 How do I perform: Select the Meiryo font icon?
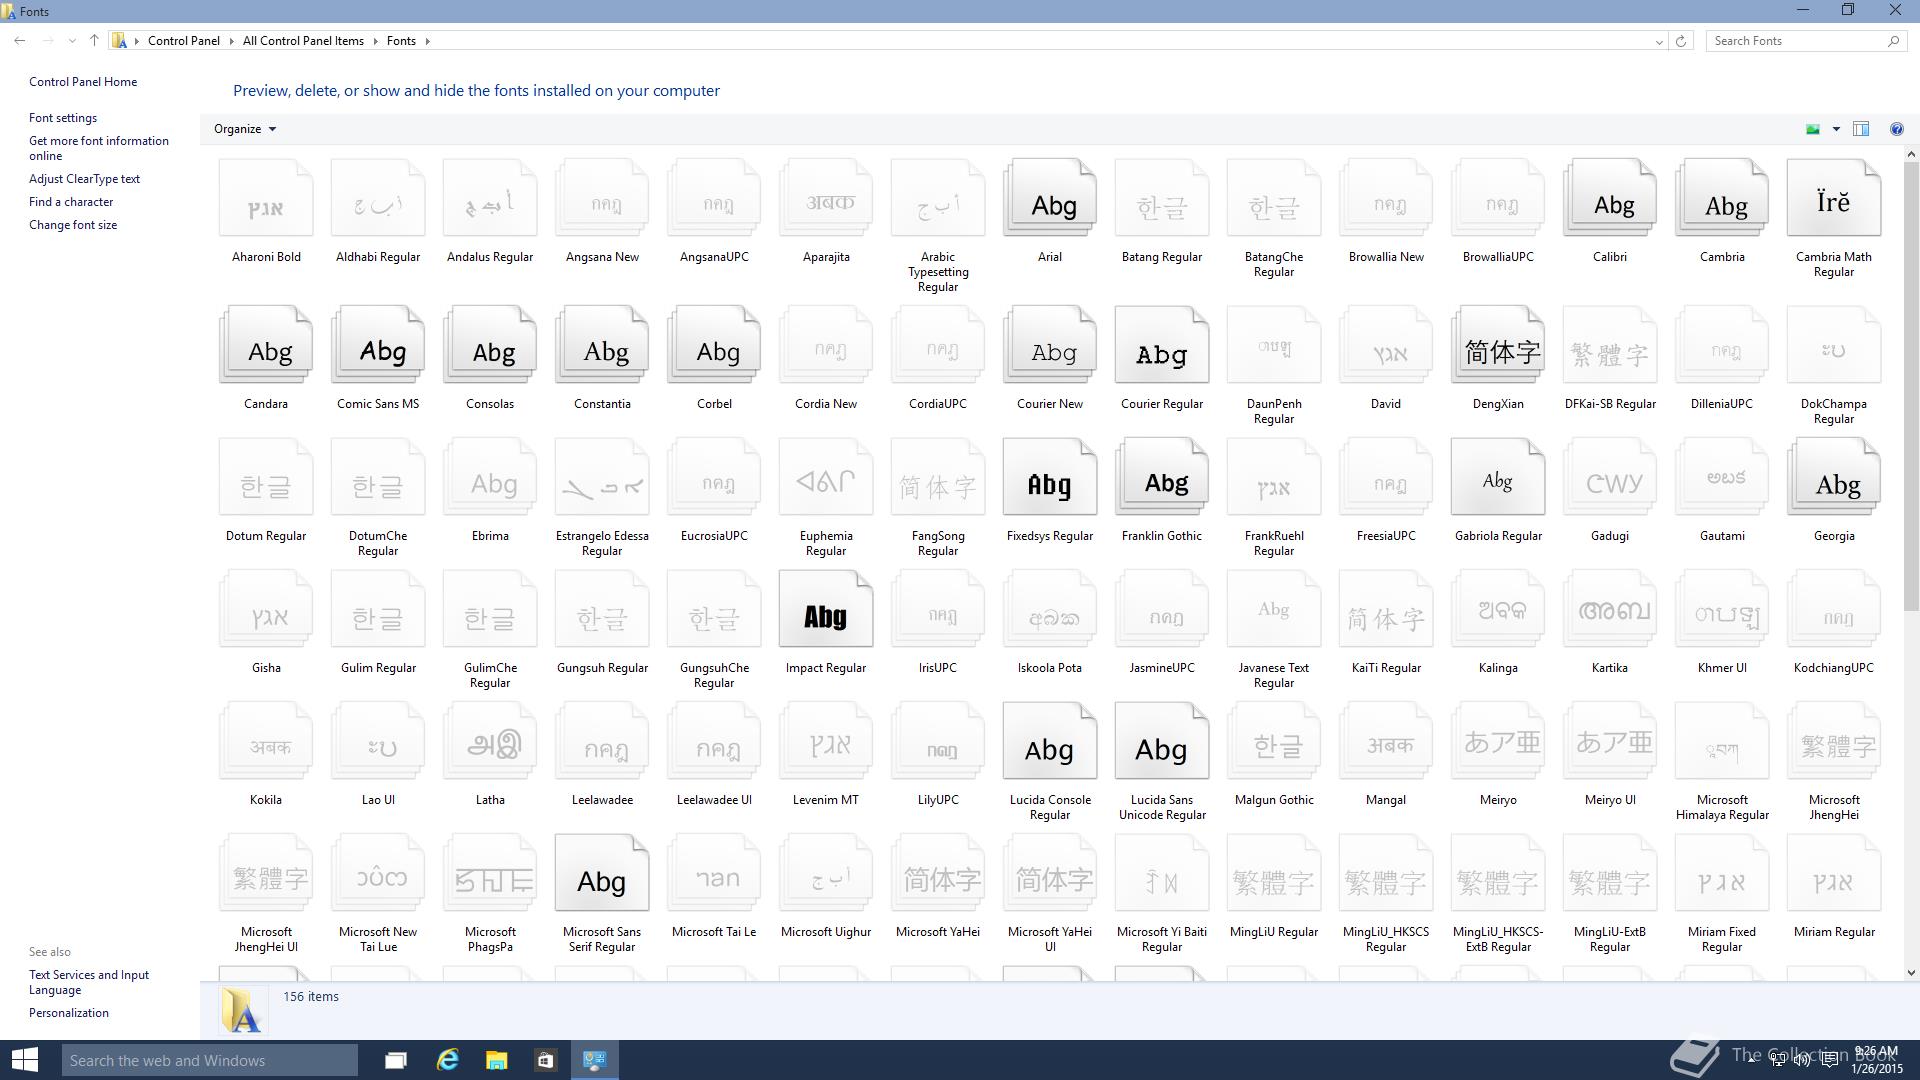click(x=1498, y=741)
